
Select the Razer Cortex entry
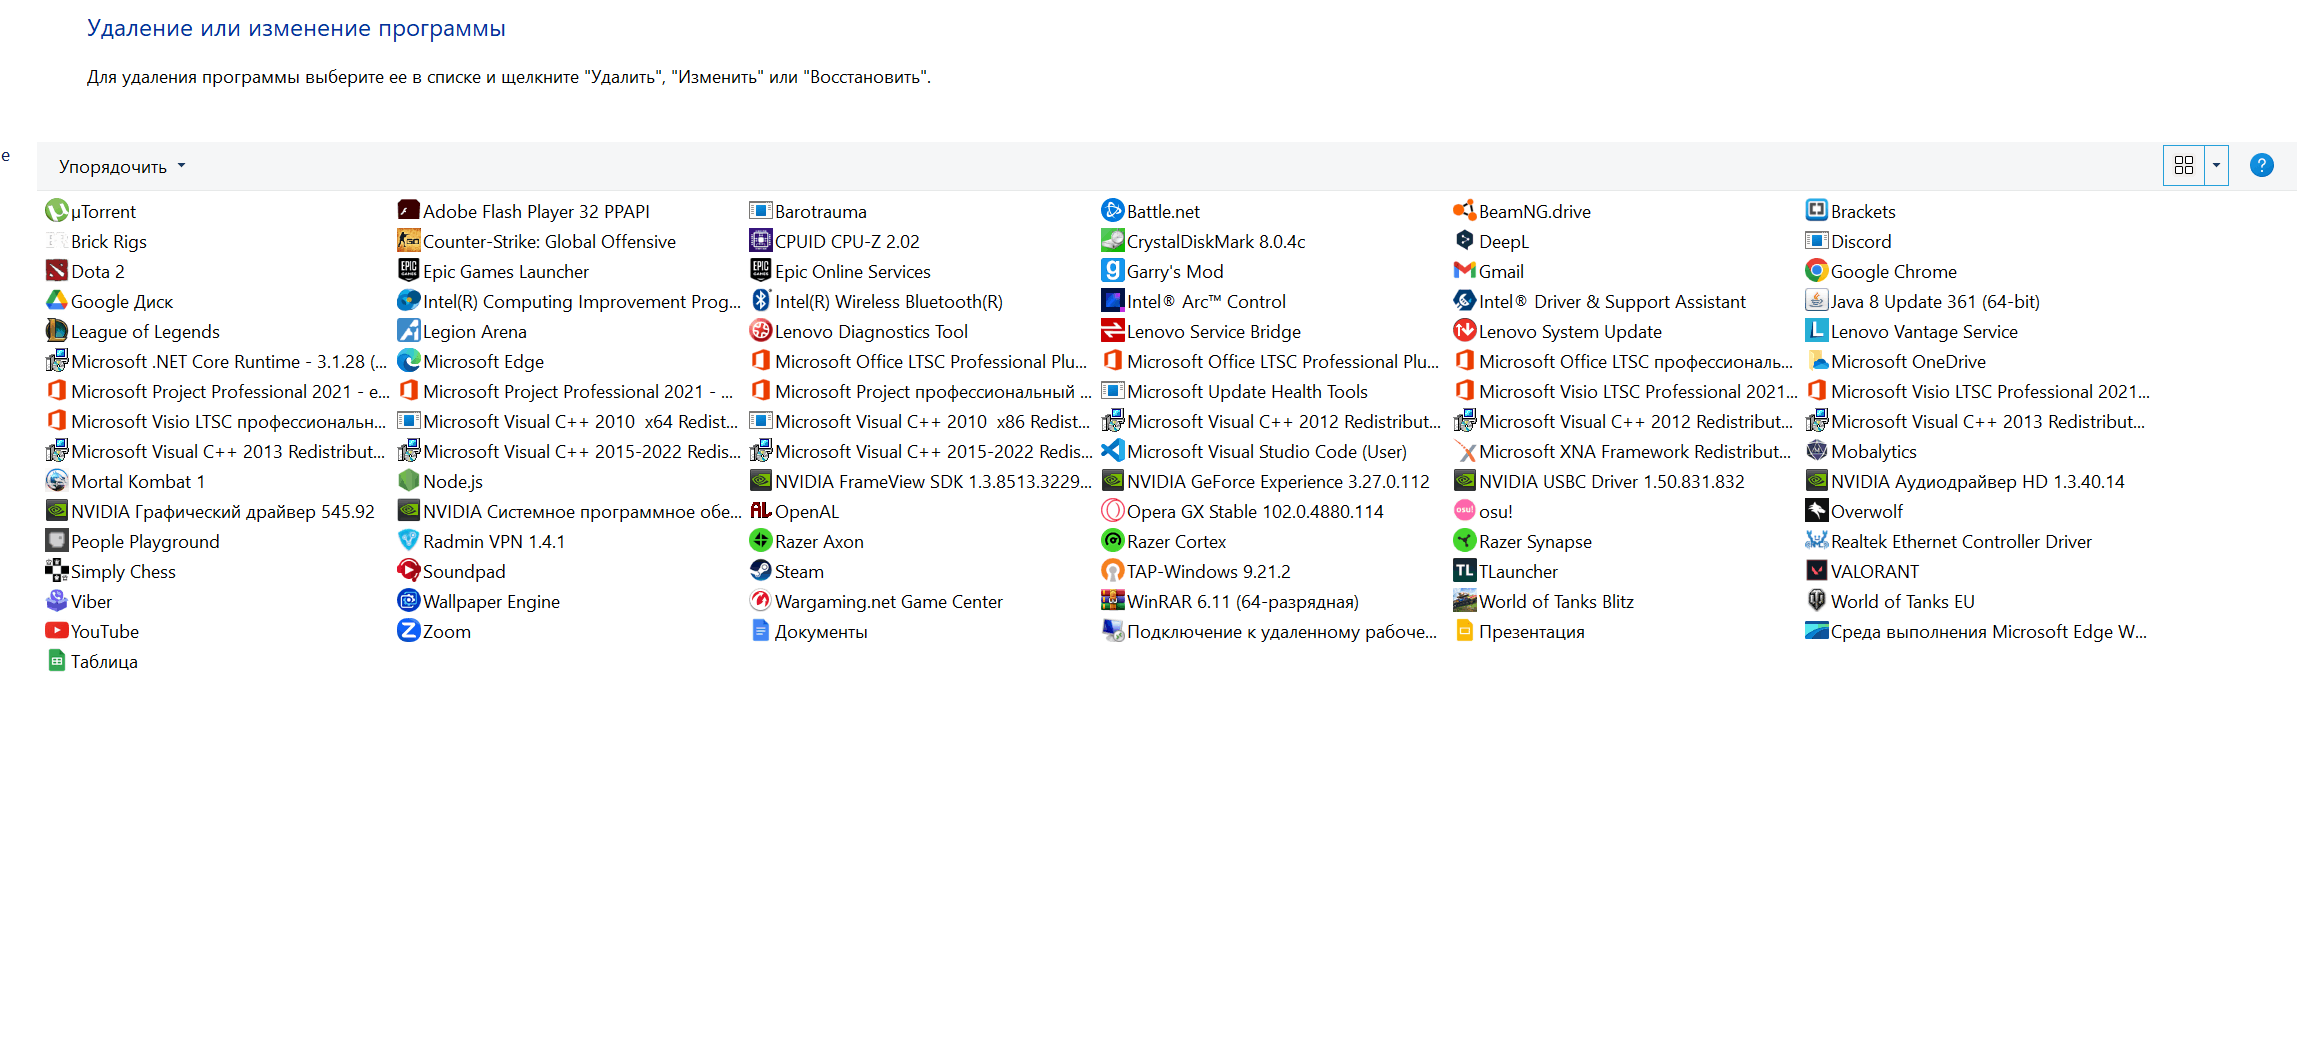coord(1164,541)
